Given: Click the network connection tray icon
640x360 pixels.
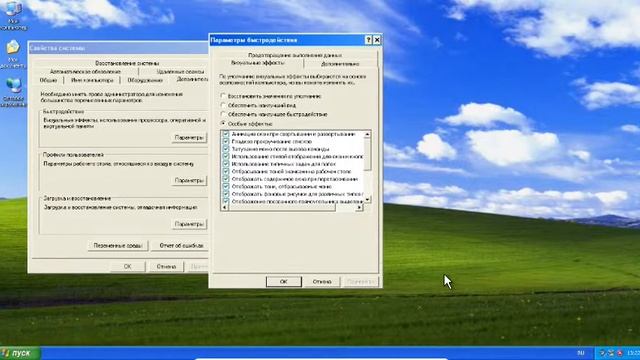Looking at the screenshot, I should point(611,353).
